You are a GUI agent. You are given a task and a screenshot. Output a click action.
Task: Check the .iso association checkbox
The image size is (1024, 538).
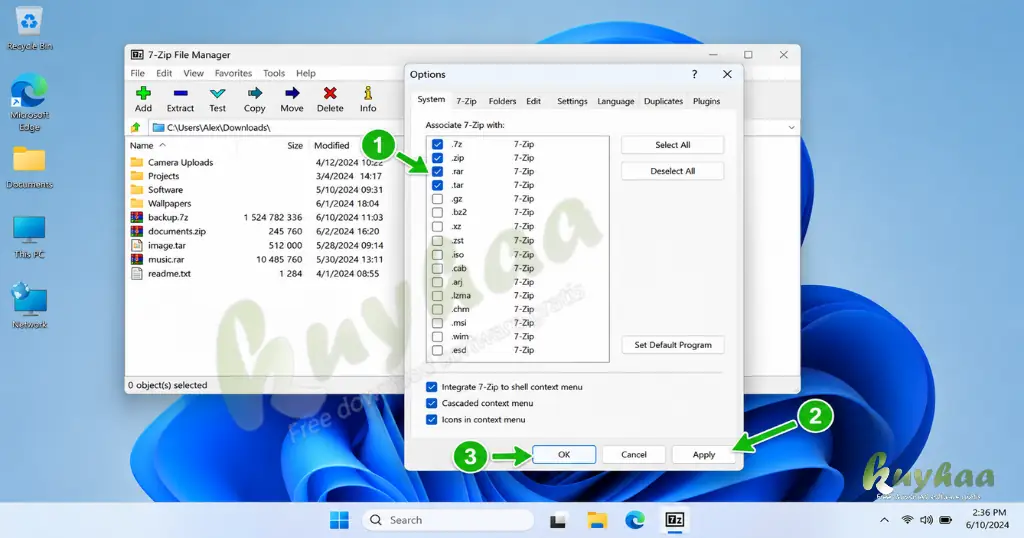click(x=438, y=255)
